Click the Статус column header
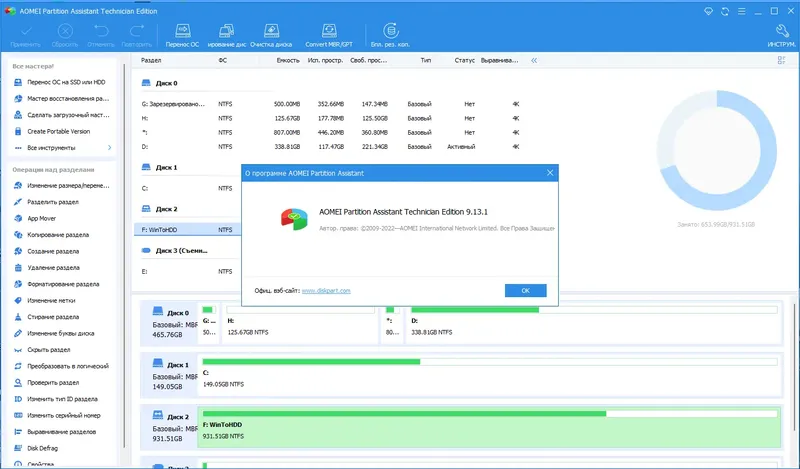The image size is (800, 469). 464,60
